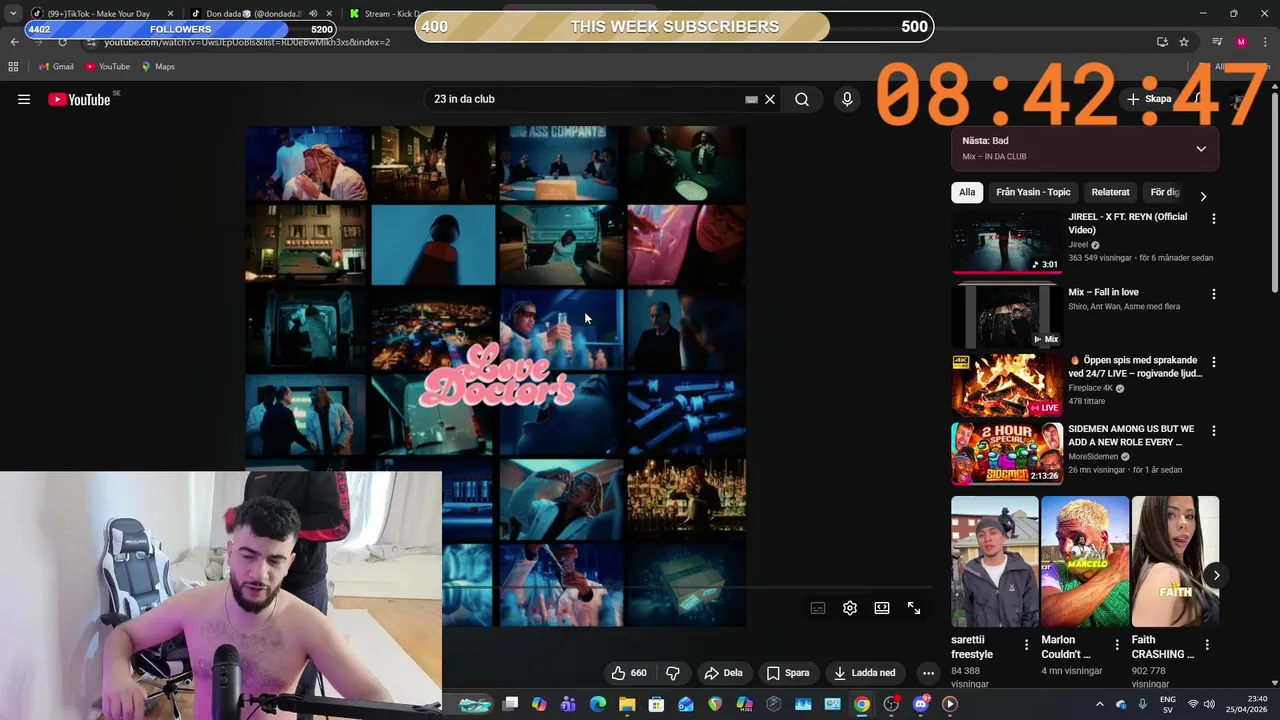Click the browser back arrow
Viewport: 1280px width, 720px height.
14,42
